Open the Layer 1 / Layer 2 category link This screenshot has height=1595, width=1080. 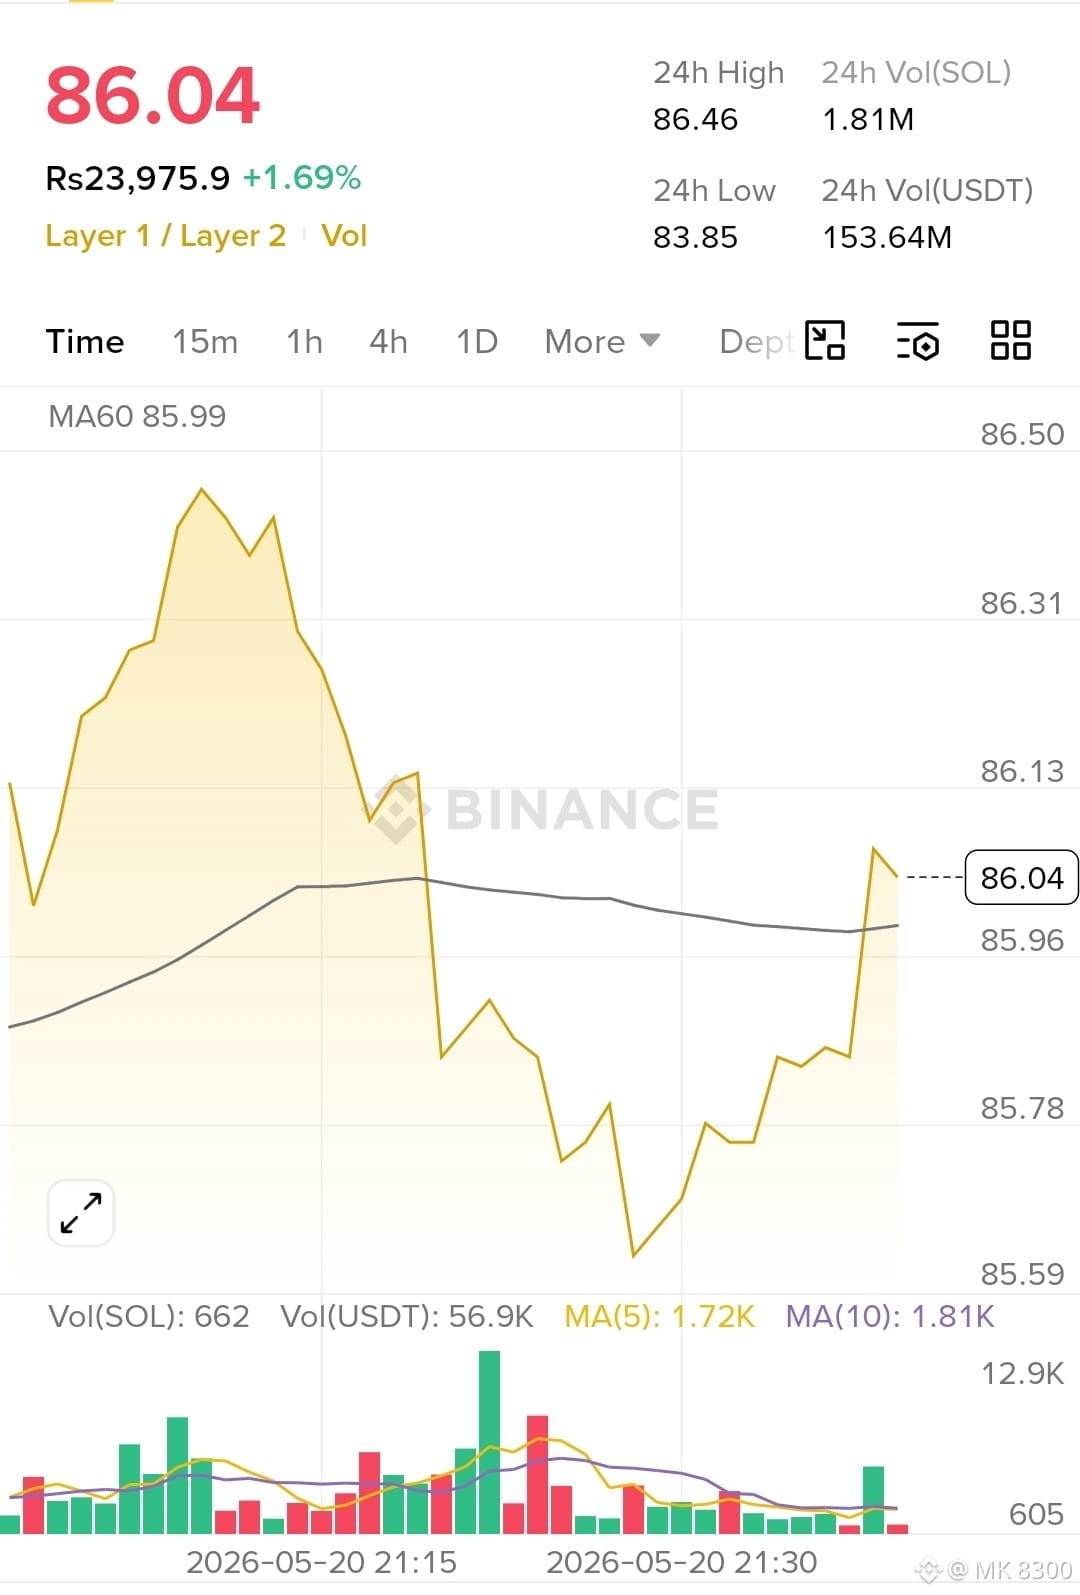(166, 236)
